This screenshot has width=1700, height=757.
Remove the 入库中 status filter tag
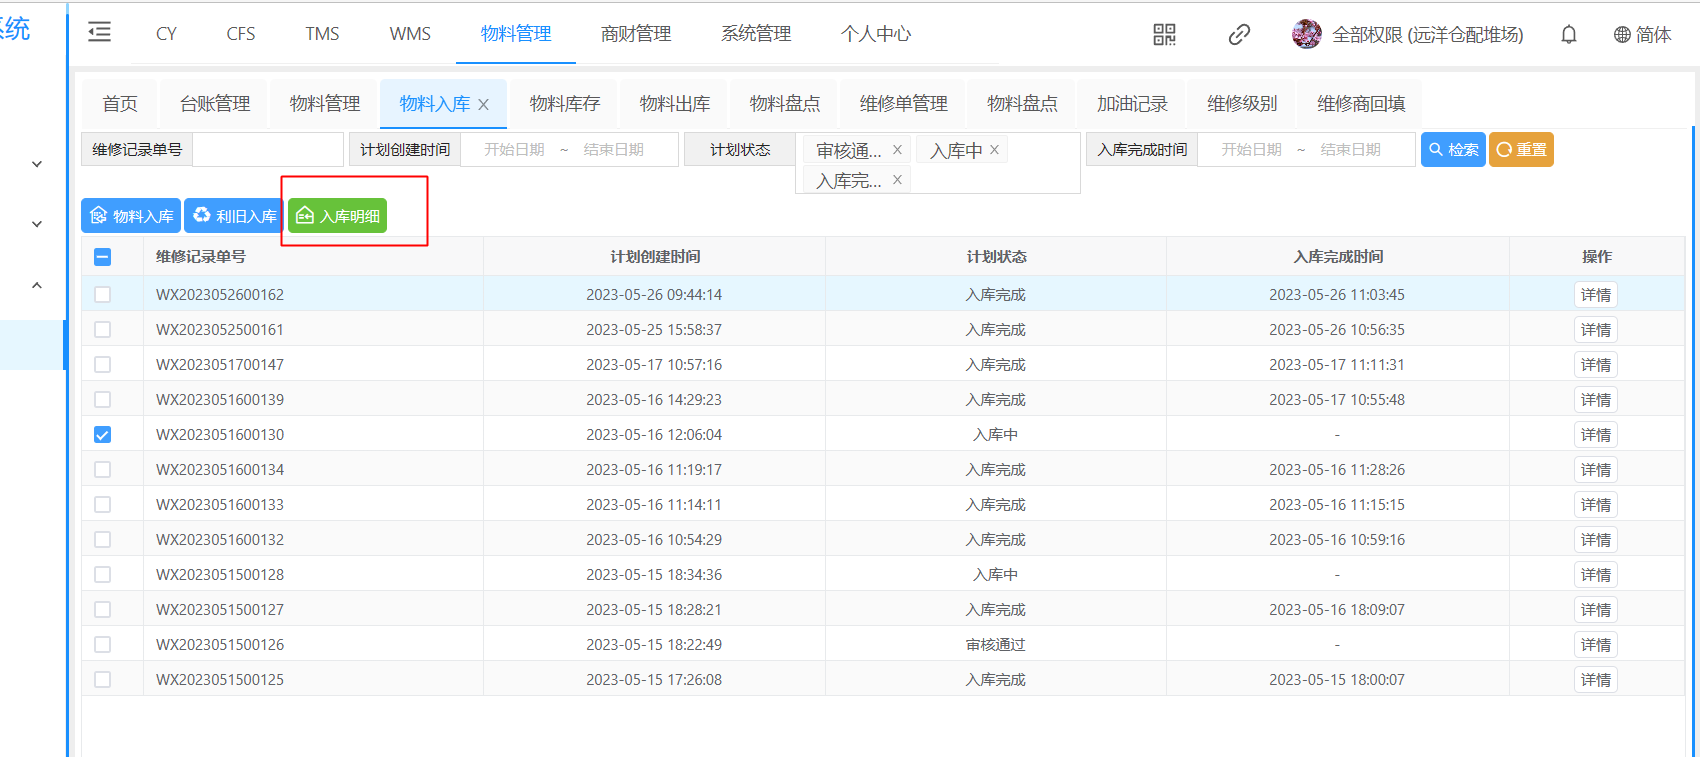pyautogui.click(x=994, y=150)
